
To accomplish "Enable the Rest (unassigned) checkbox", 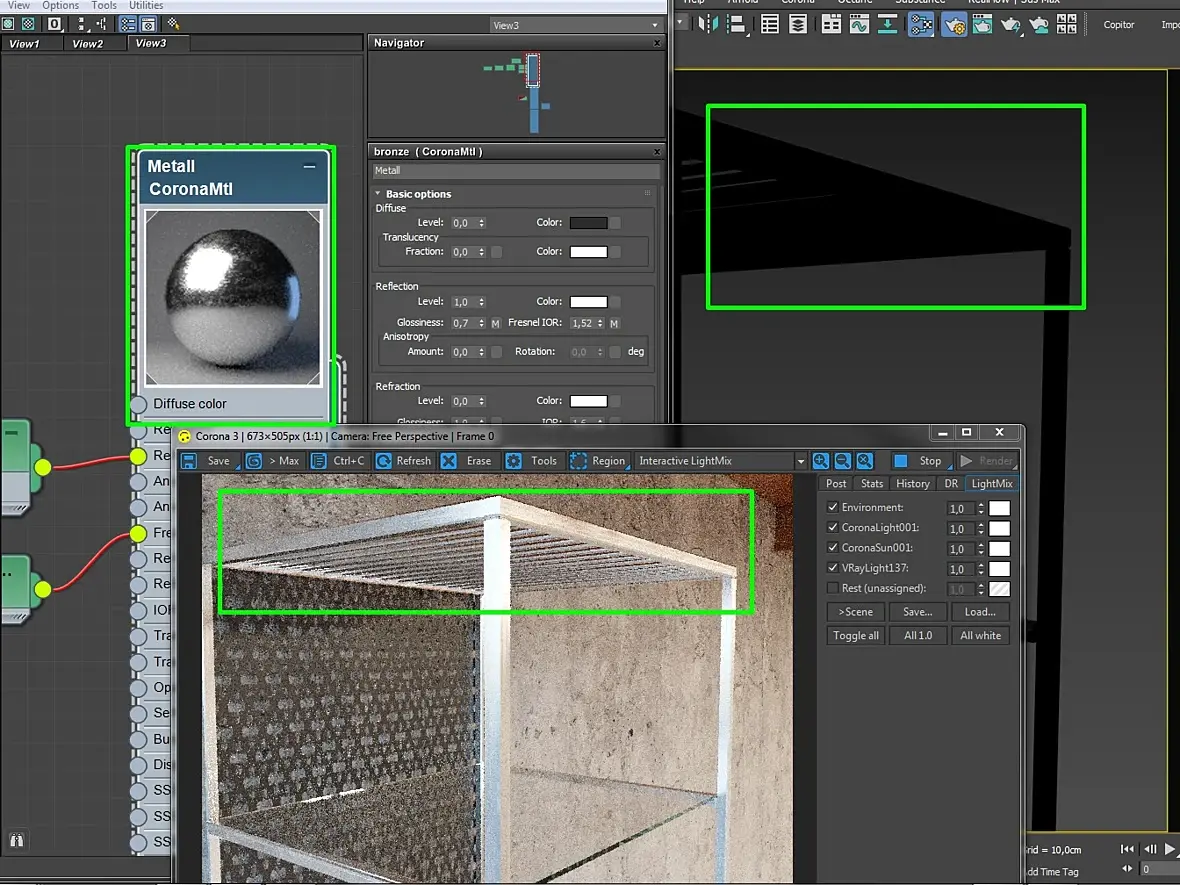I will point(833,589).
